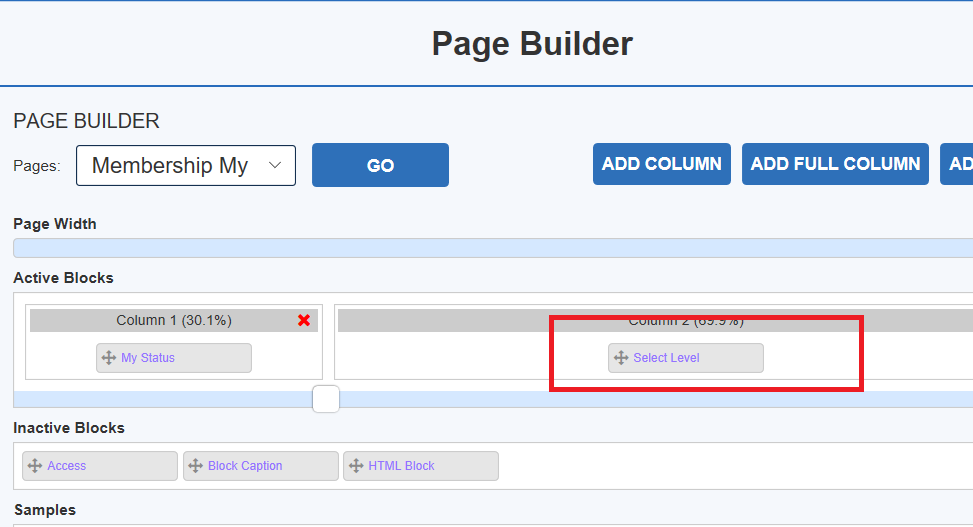
Task: Click the column width slider handle
Action: [x=326, y=399]
